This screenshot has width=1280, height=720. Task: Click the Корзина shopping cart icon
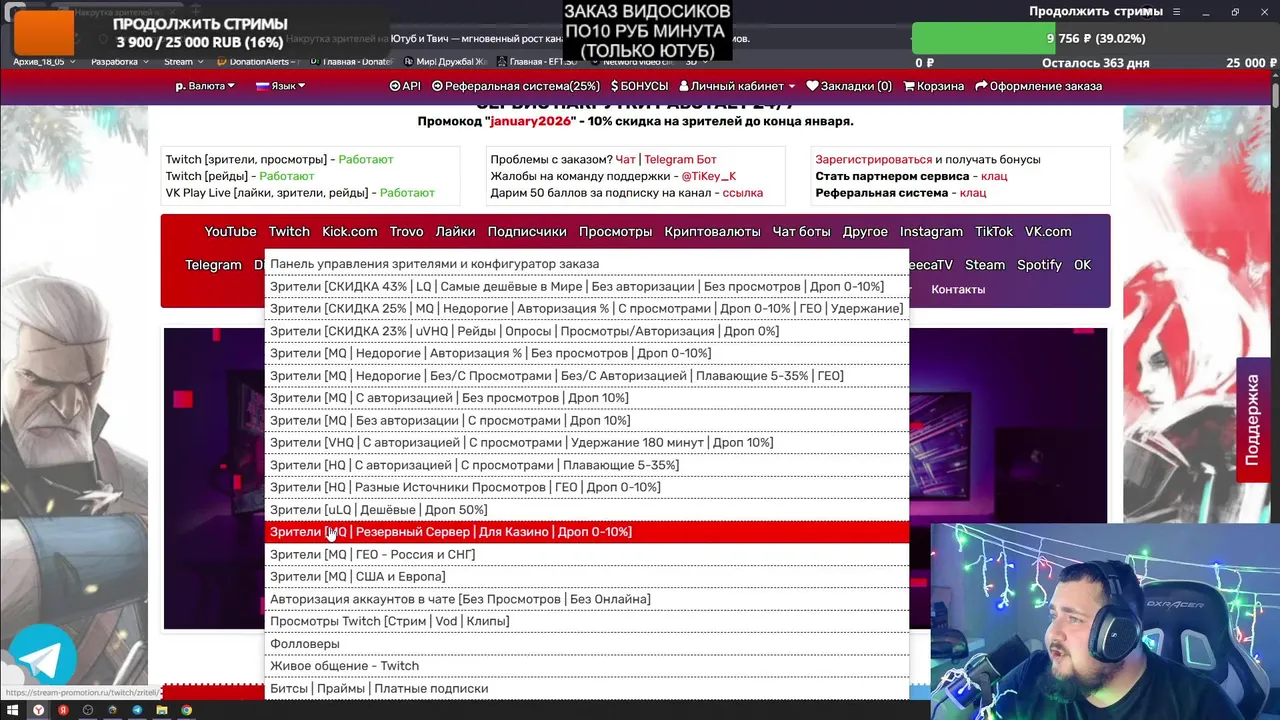909,86
